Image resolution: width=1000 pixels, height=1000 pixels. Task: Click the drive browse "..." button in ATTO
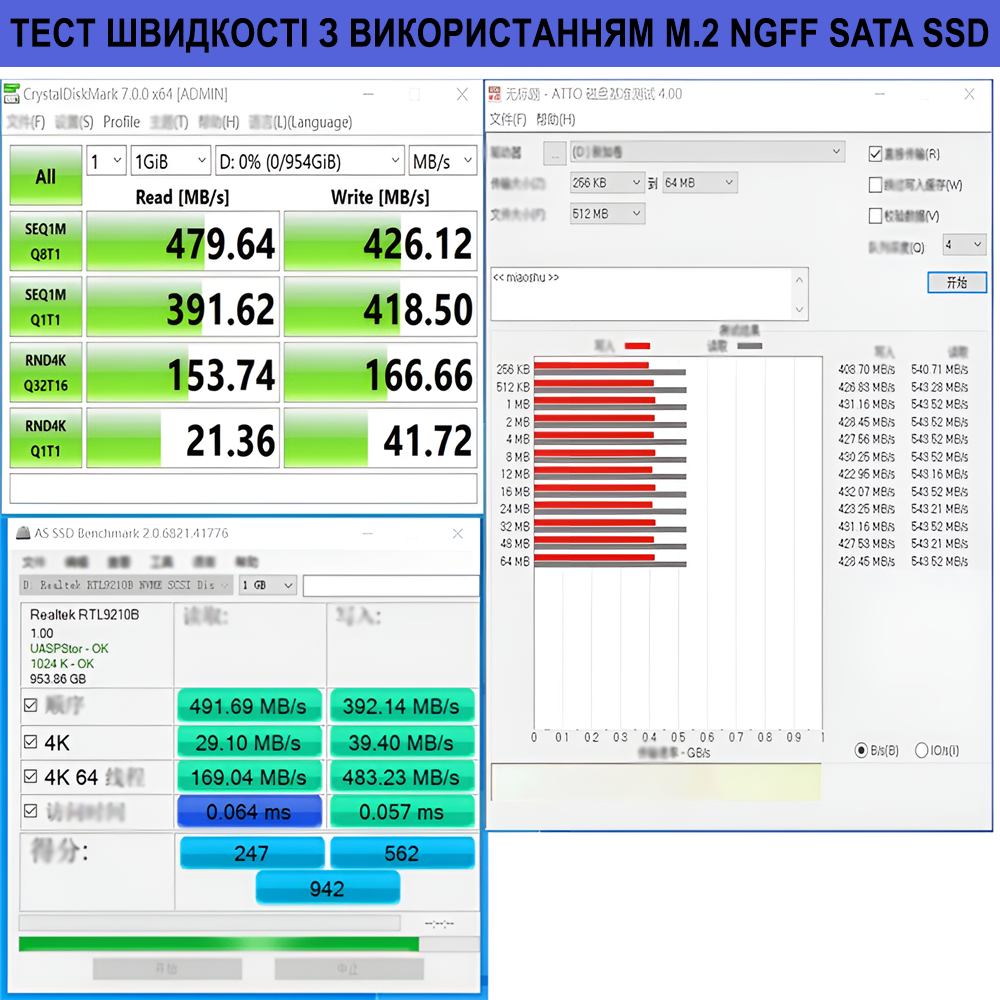tap(554, 152)
